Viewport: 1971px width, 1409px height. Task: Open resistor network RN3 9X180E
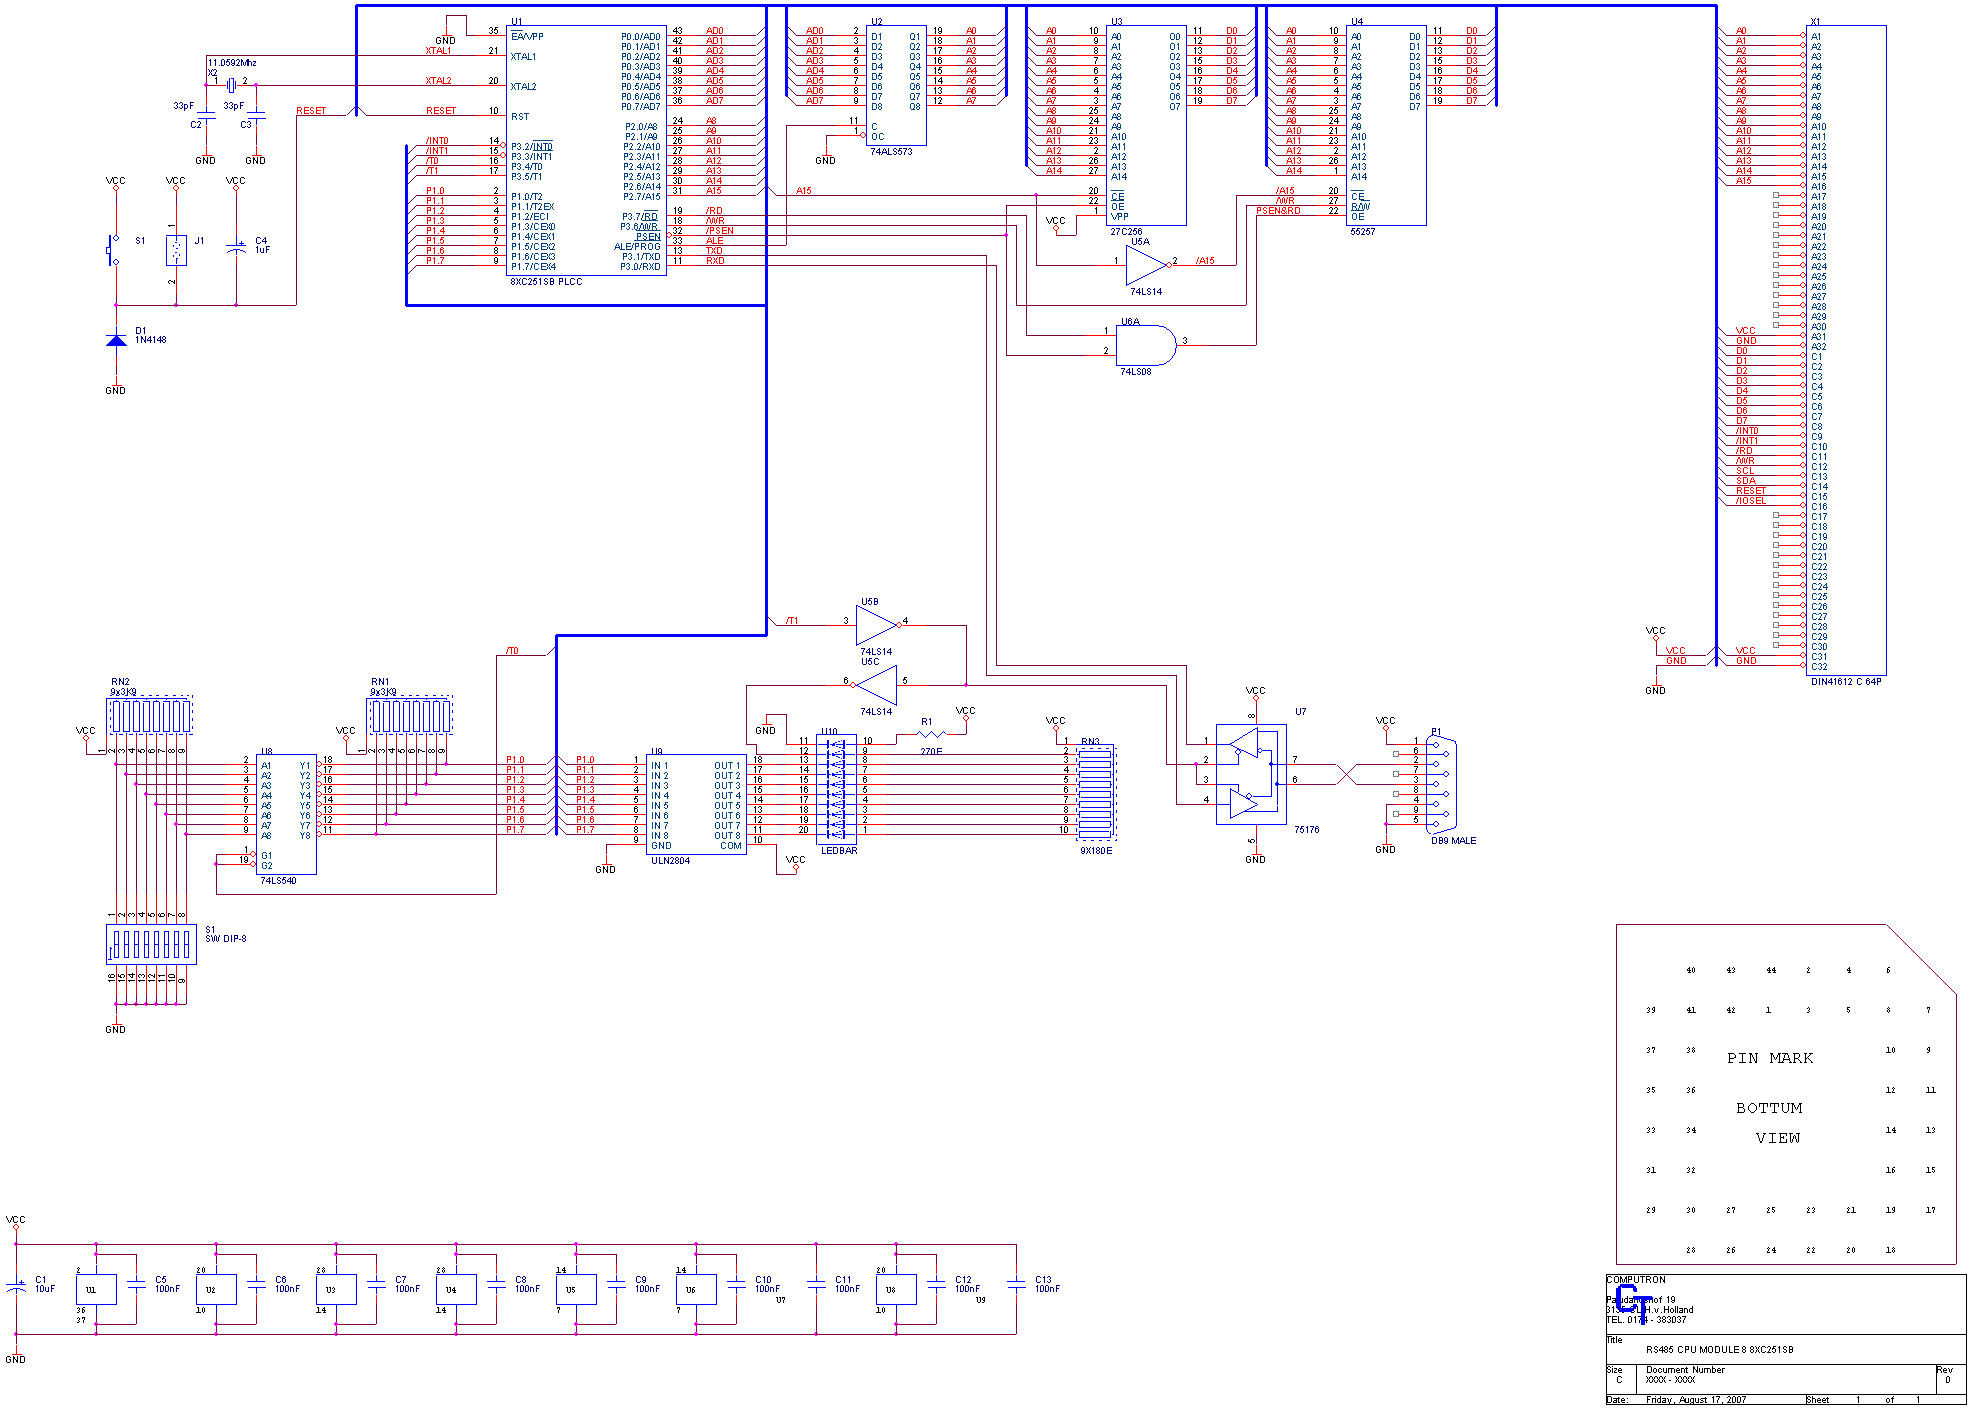coord(1095,795)
